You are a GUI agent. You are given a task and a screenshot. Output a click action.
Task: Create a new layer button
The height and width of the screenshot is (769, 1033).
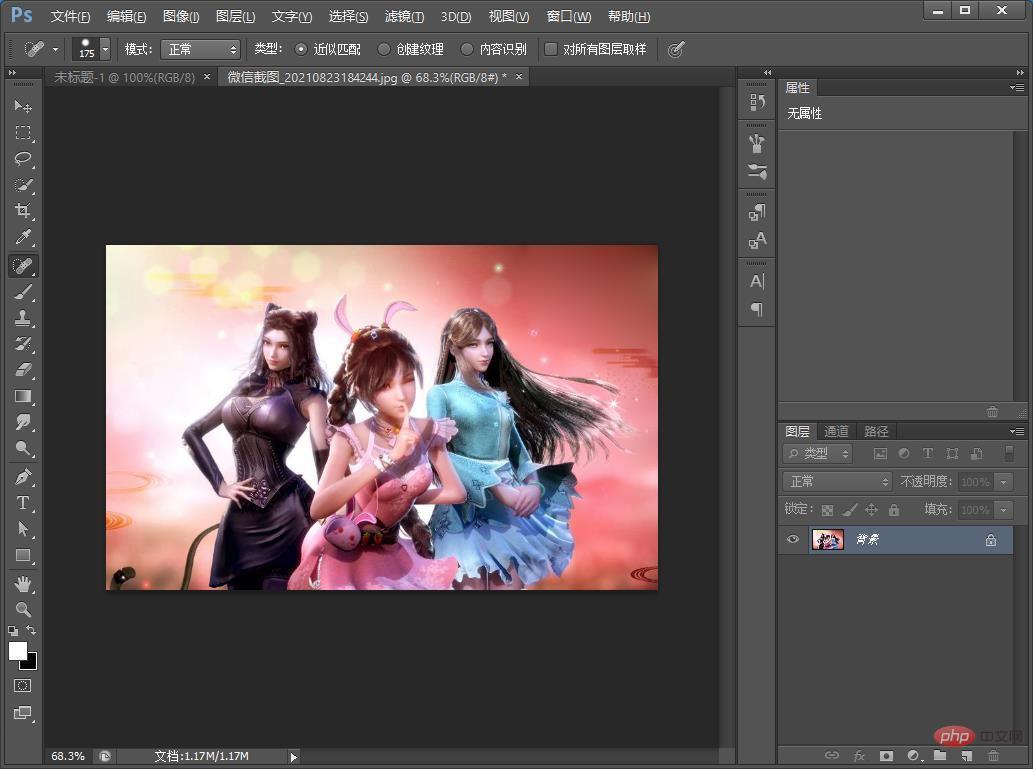(x=966, y=755)
